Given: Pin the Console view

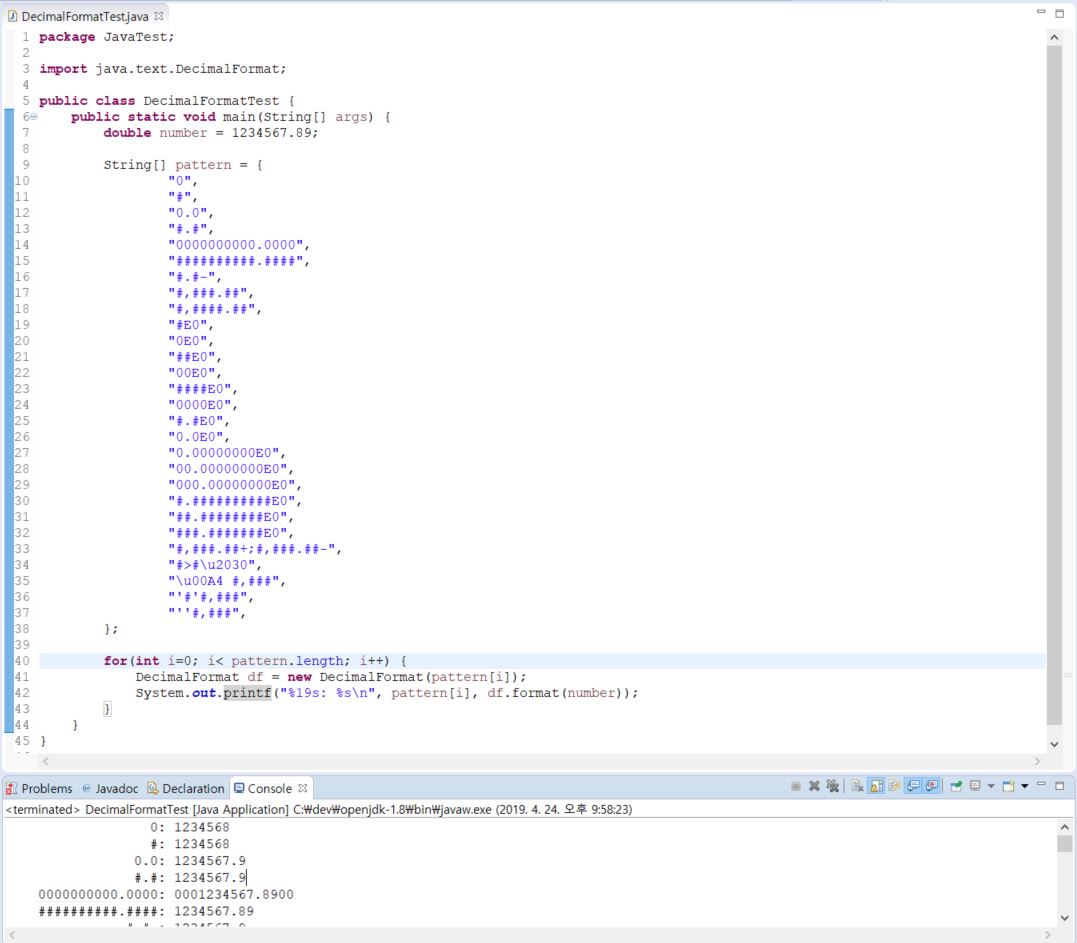Looking at the screenshot, I should click(x=955, y=786).
